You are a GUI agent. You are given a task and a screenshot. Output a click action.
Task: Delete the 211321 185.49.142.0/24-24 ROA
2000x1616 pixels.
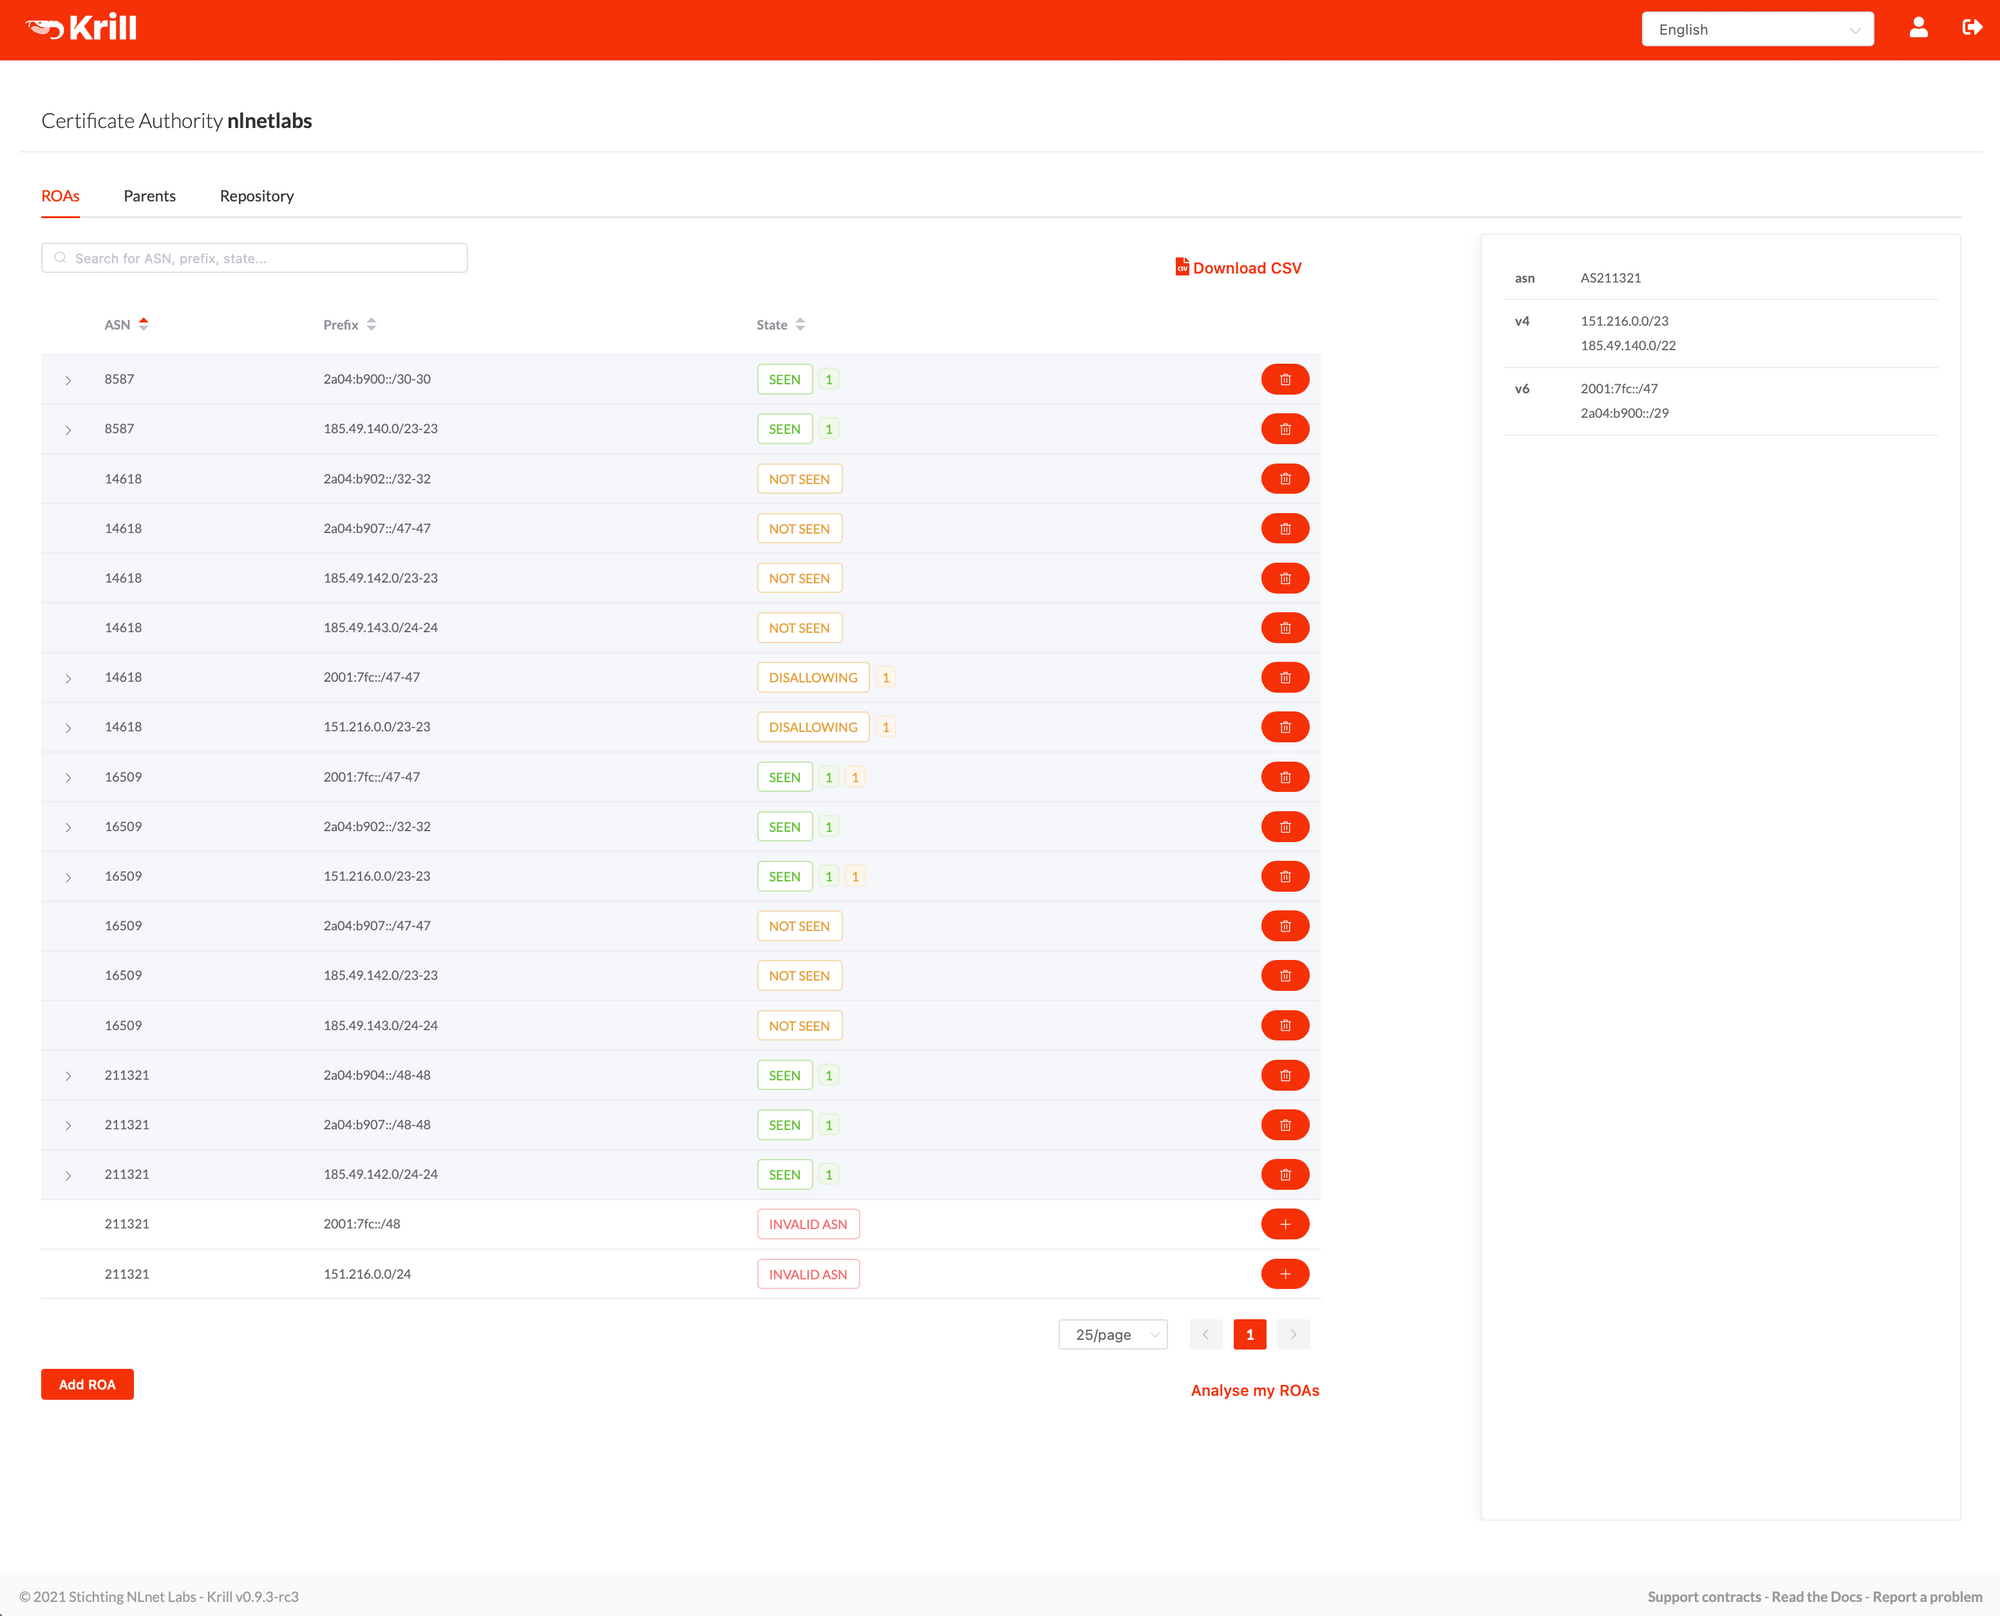(1284, 1174)
